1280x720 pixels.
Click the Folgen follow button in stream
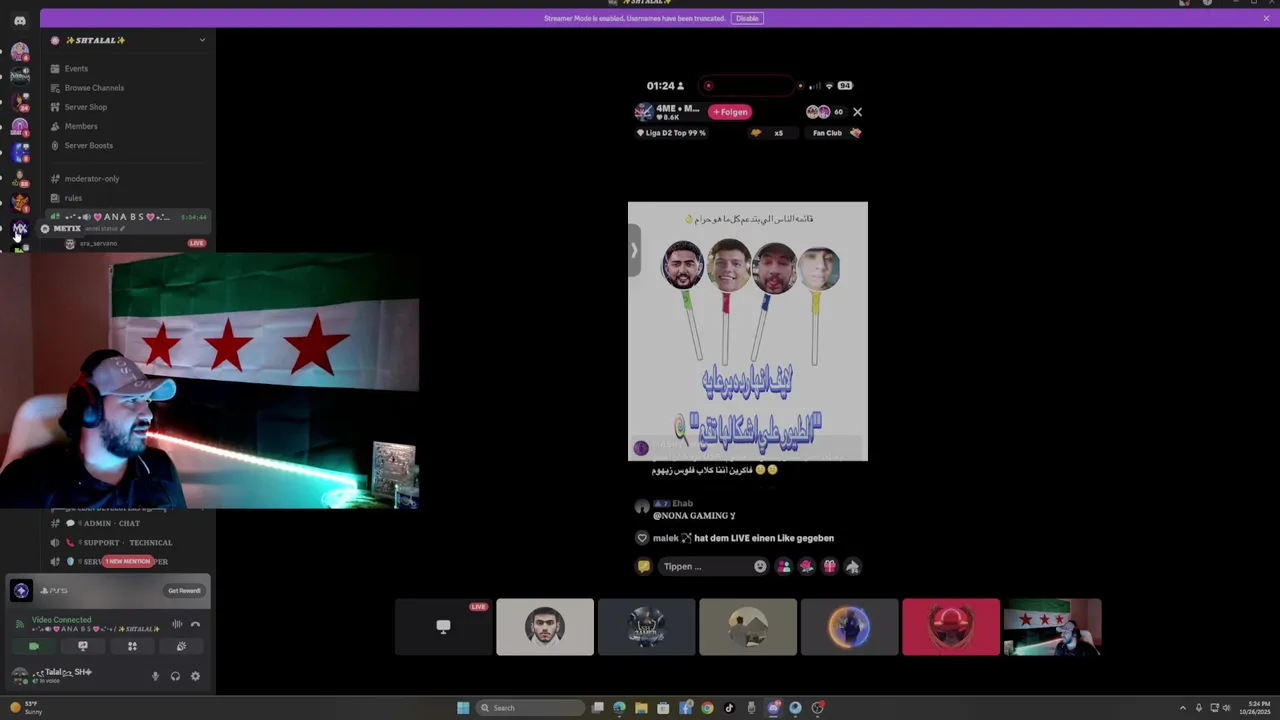click(x=730, y=112)
